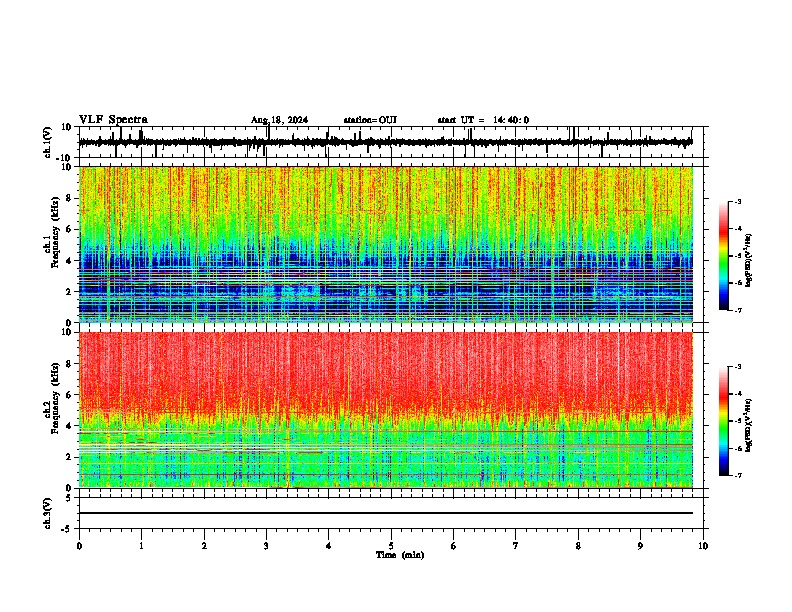Click the "8" tick on the time axis

click(578, 546)
